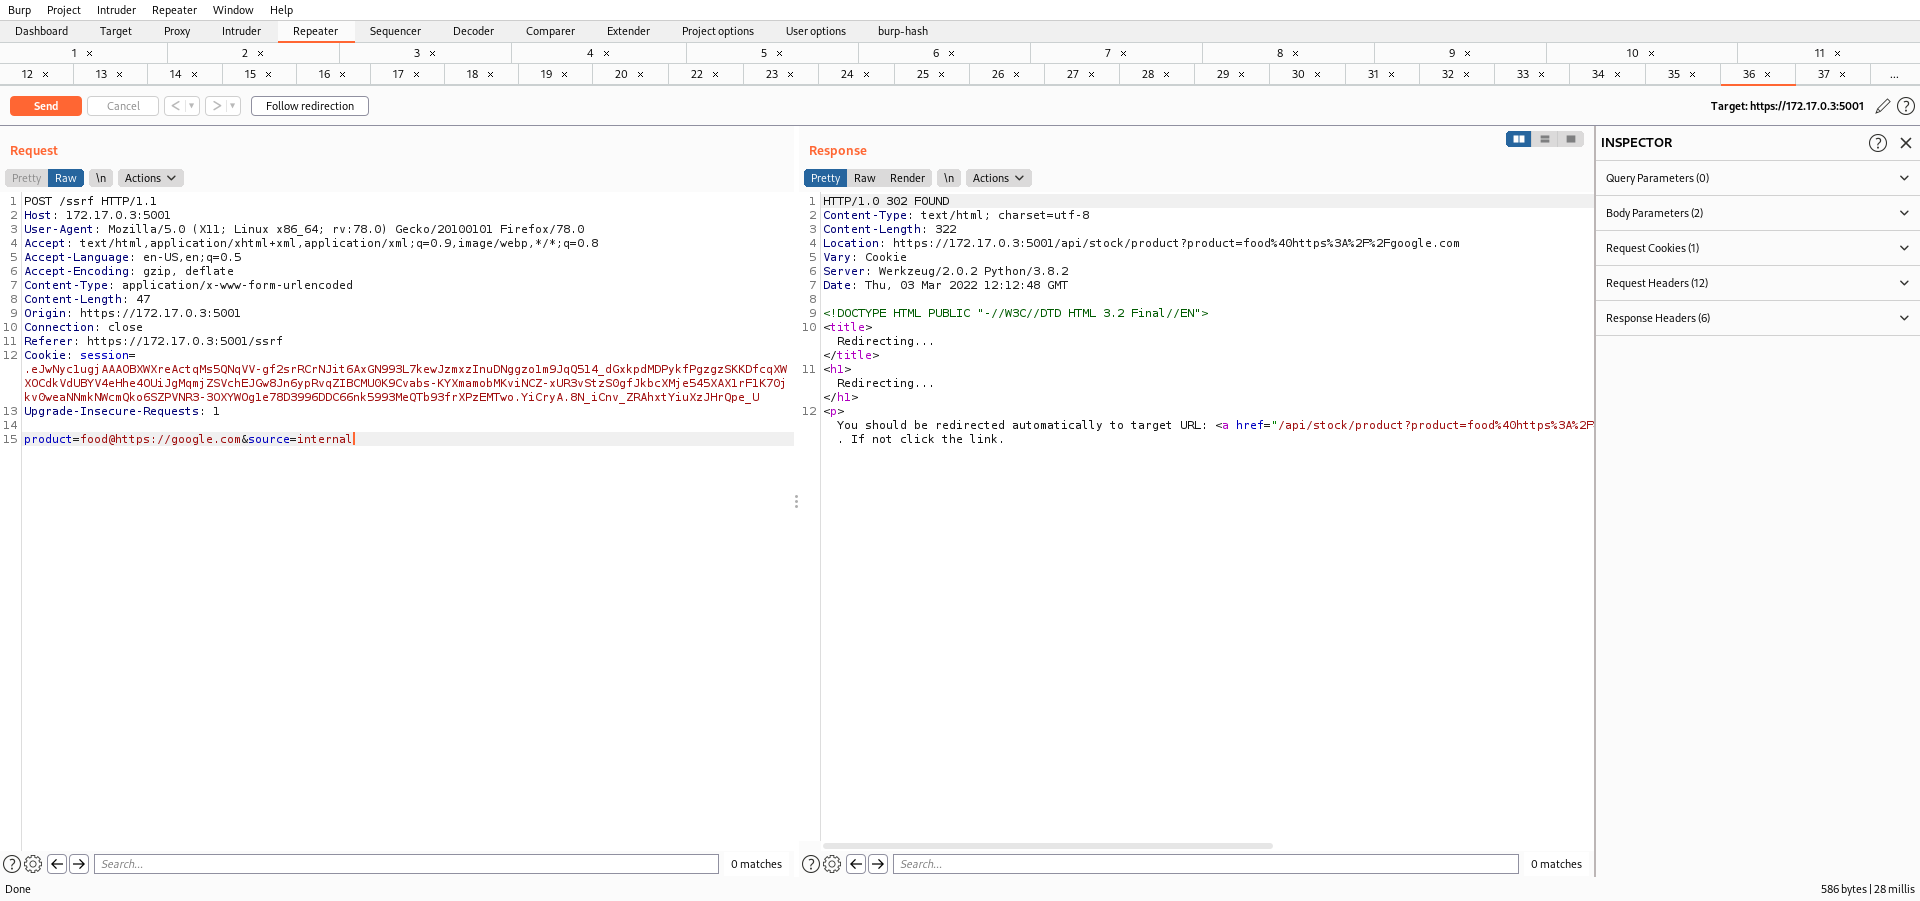This screenshot has width=1920, height=901.
Task: Click the pencil icon to edit target
Action: coord(1882,106)
